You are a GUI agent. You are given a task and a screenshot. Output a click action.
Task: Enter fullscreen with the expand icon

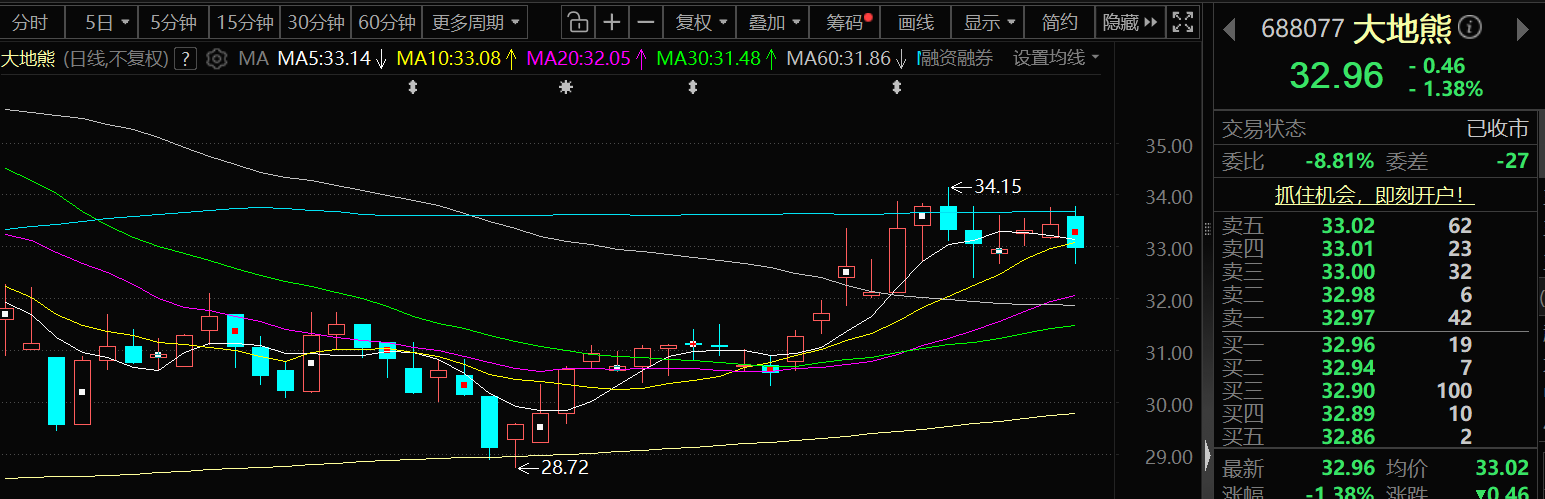[1182, 21]
